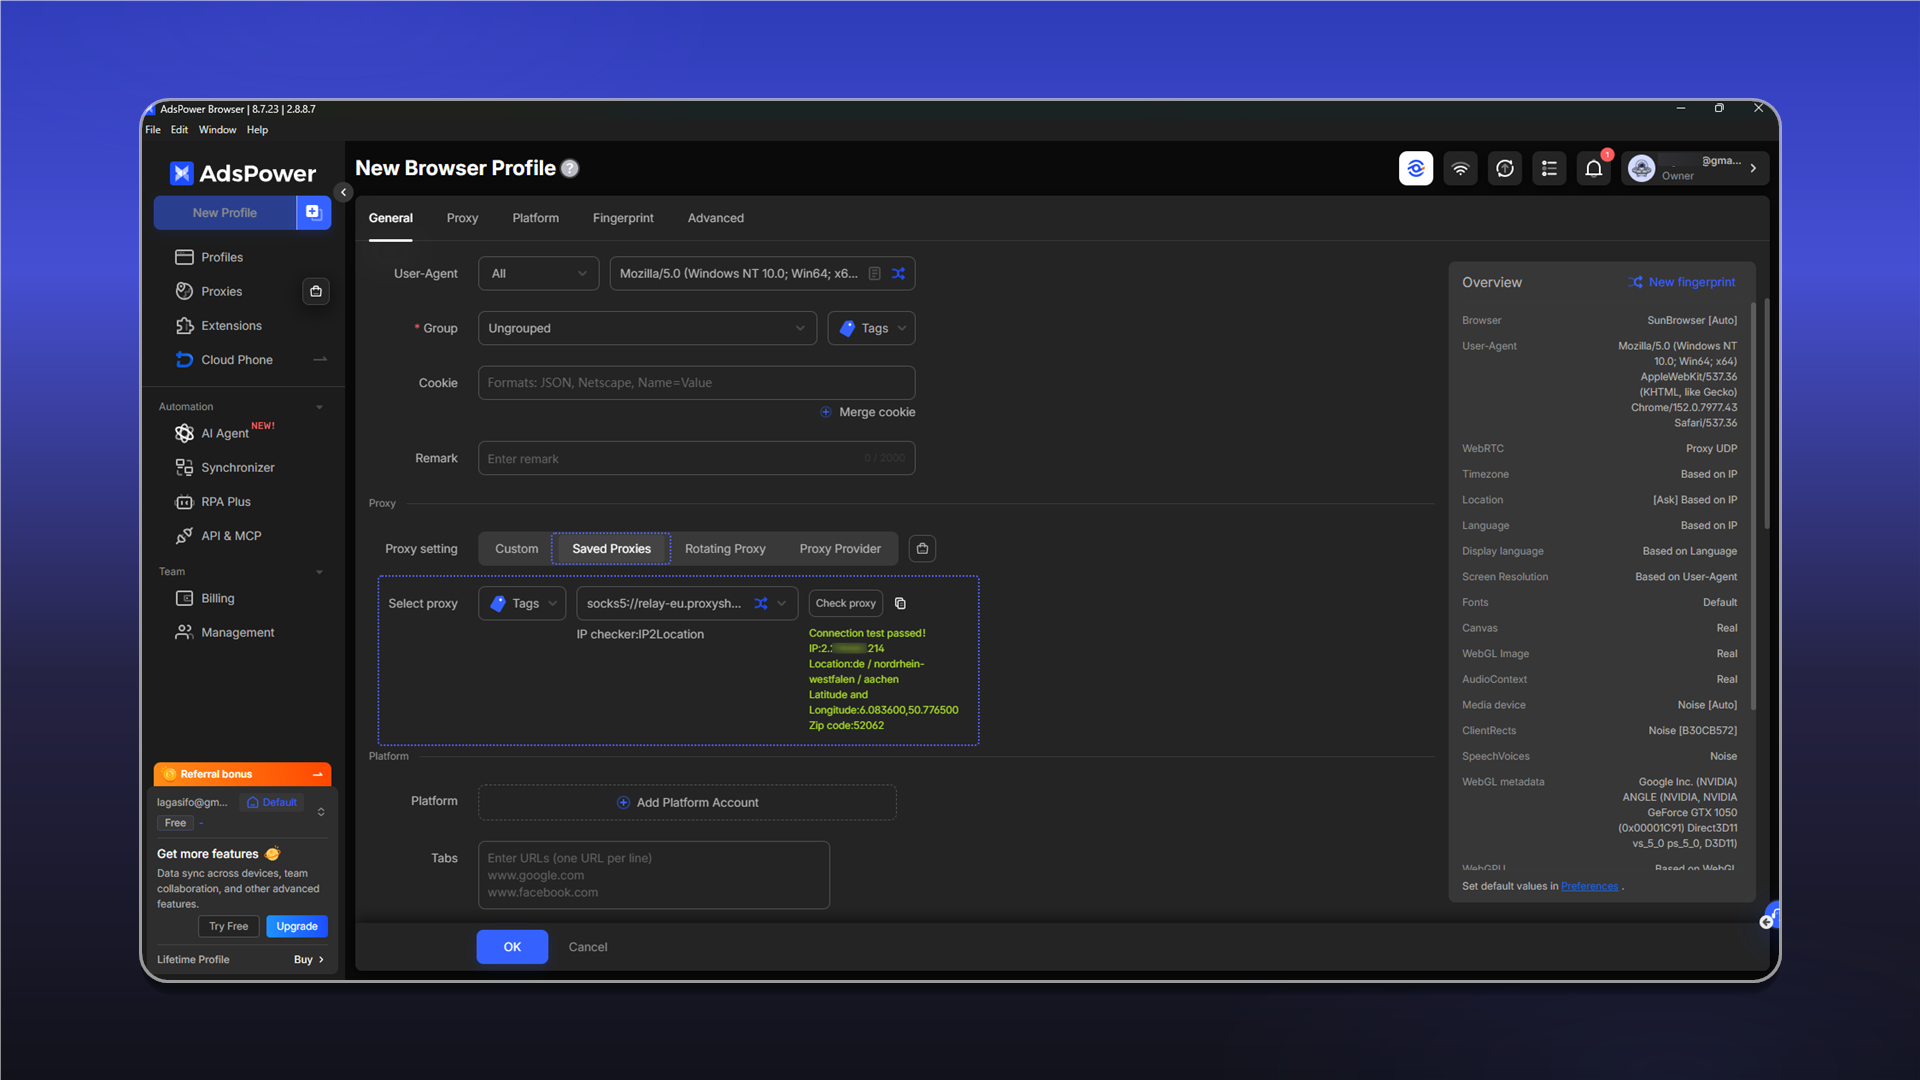Open notifications bell

coord(1594,168)
